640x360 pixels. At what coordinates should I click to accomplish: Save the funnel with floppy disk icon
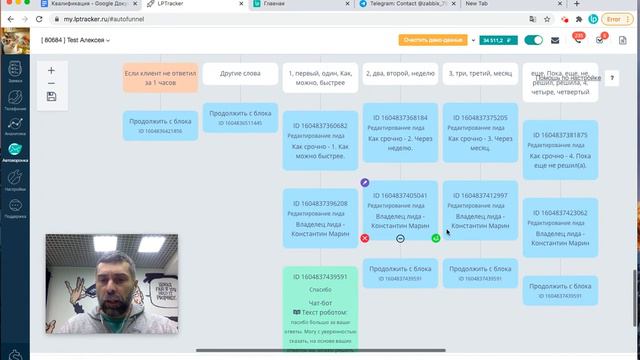51,96
